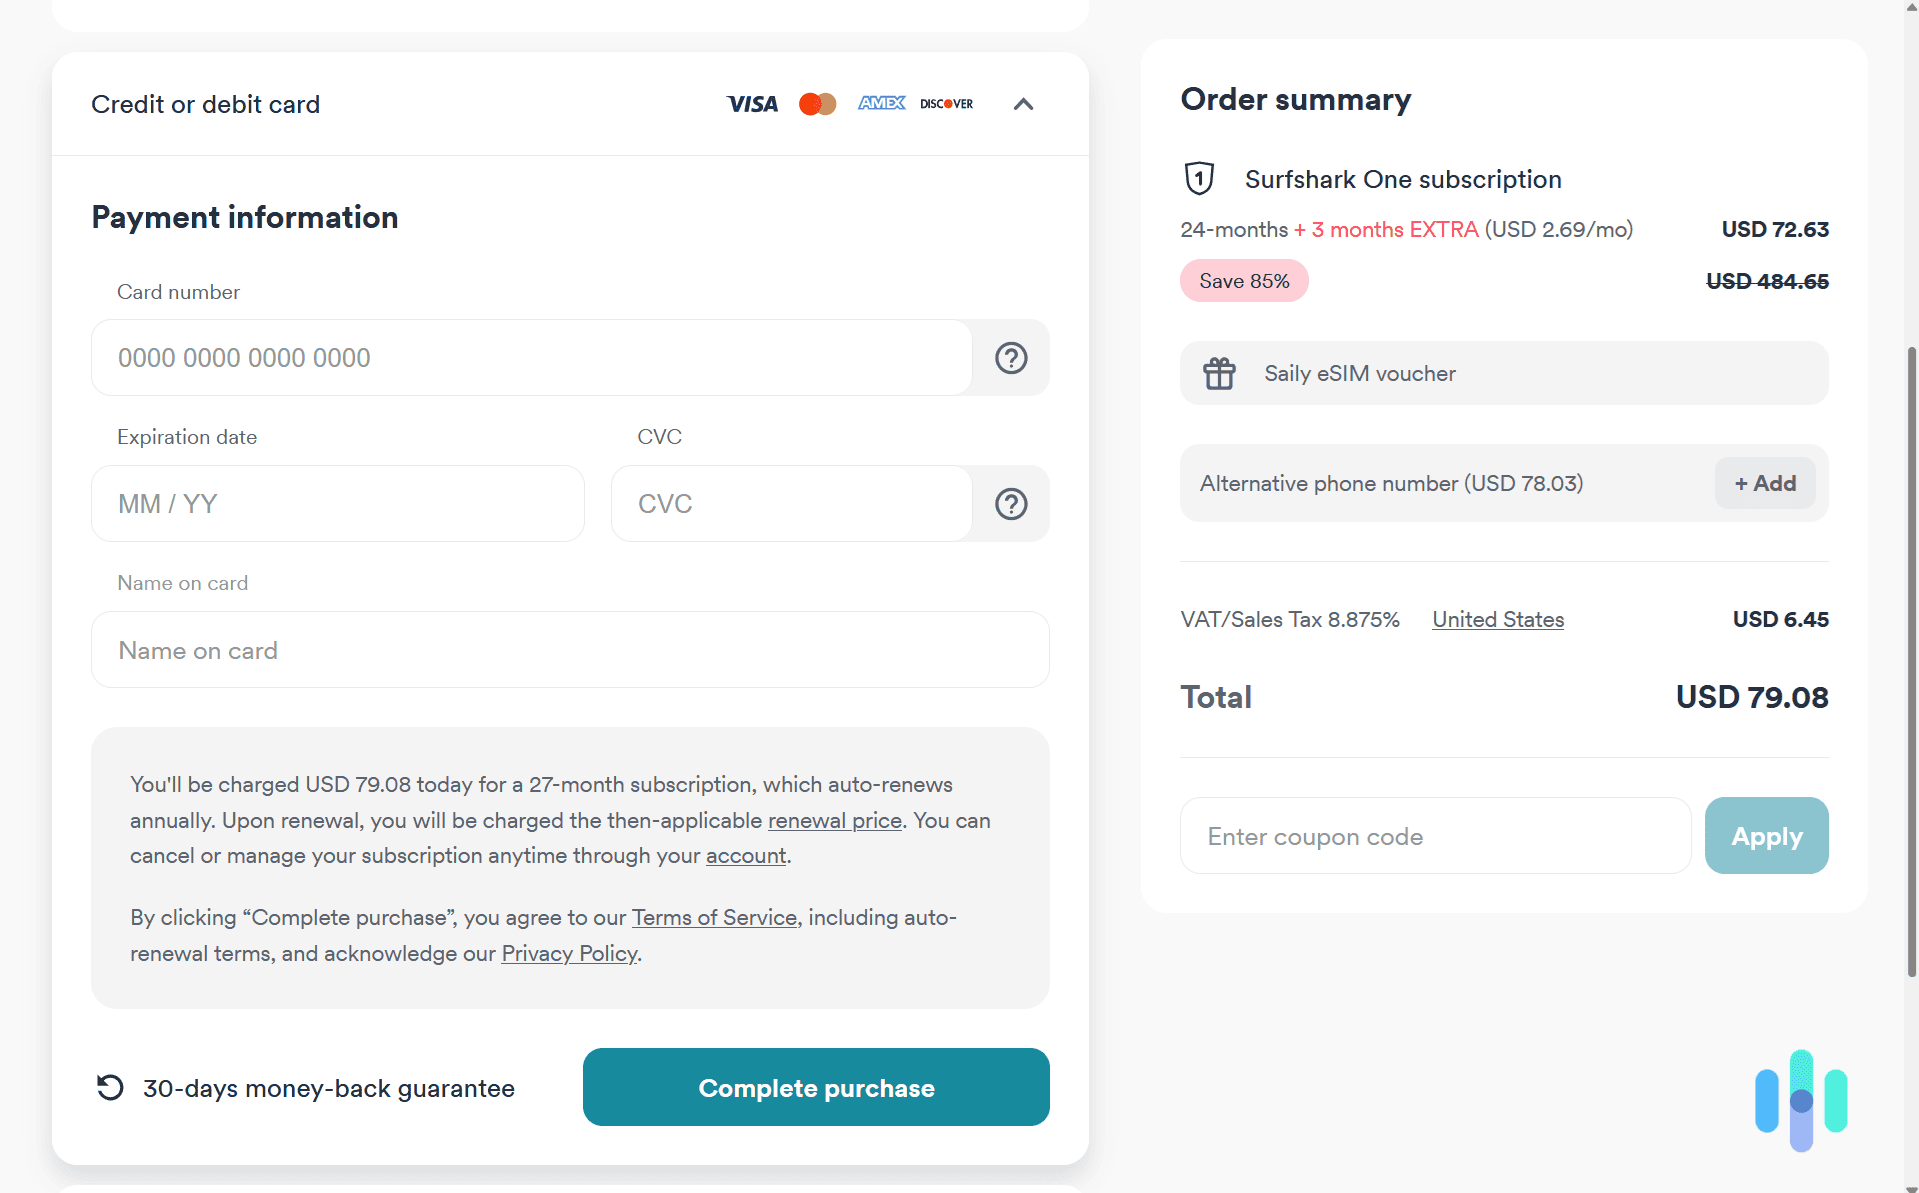Click the Complete purchase button

tap(816, 1087)
